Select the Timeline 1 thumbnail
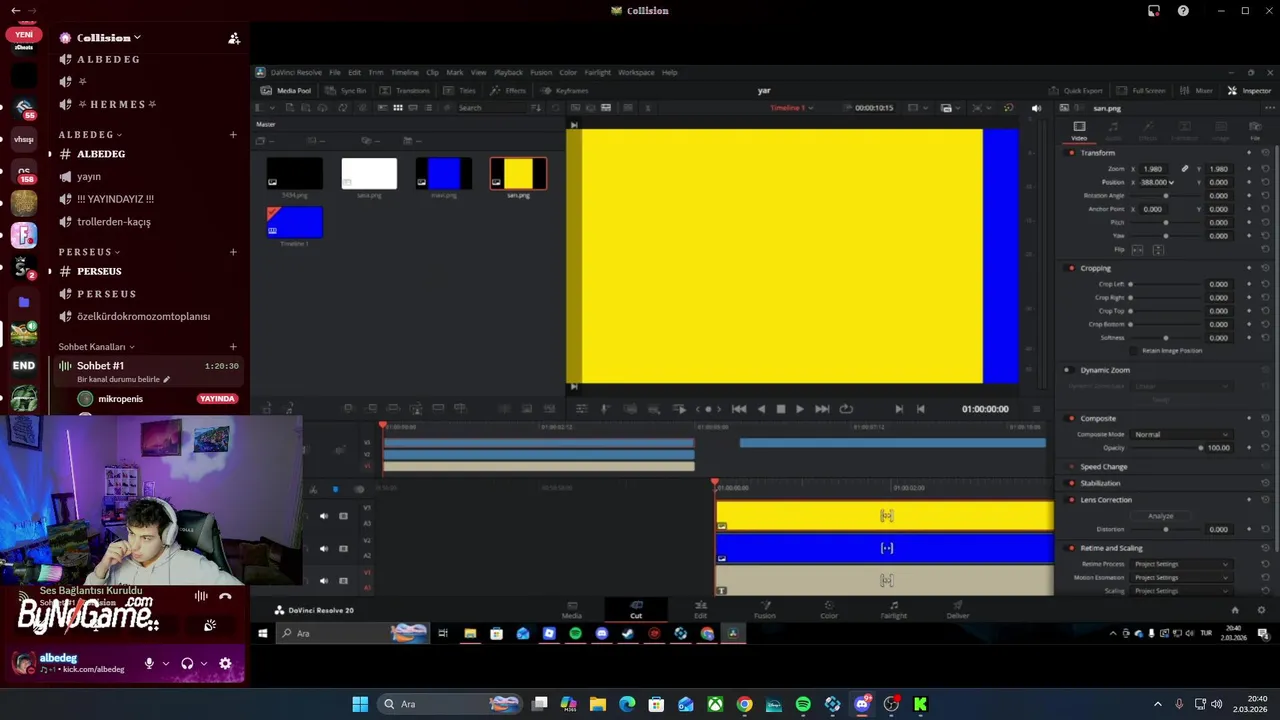This screenshot has width=1280, height=720. click(x=295, y=222)
